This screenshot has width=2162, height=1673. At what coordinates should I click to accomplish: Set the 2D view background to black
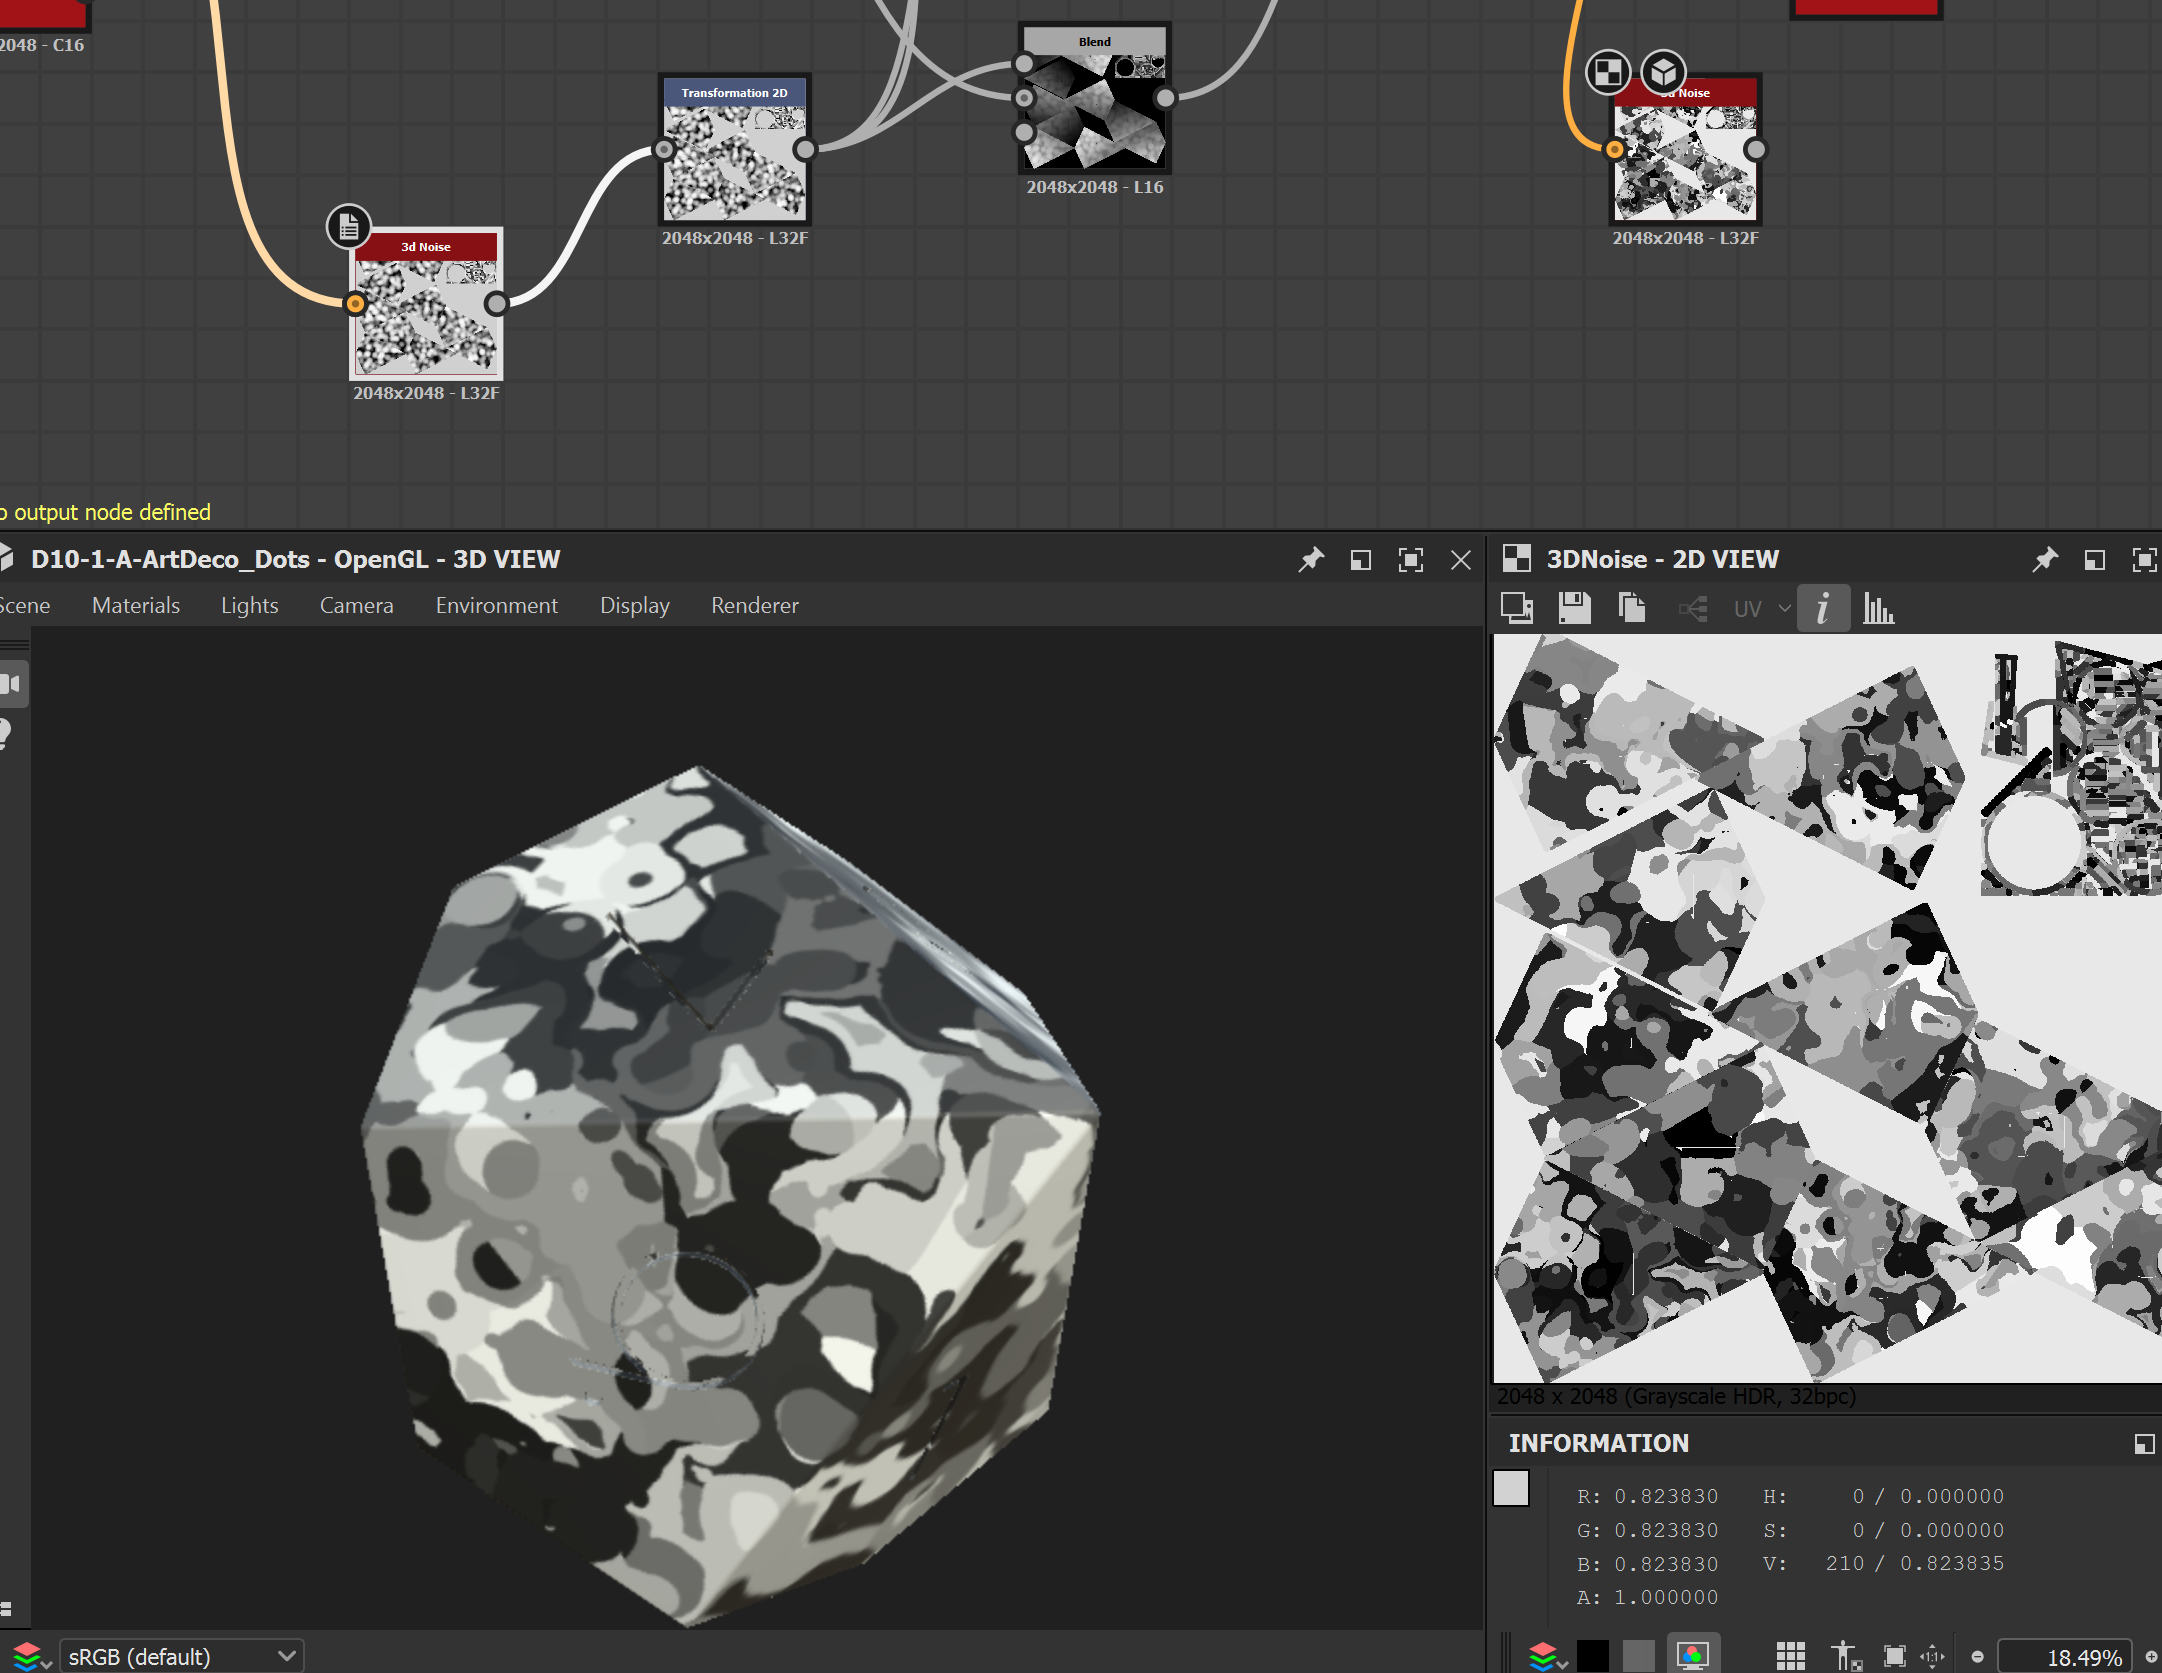click(1592, 1655)
